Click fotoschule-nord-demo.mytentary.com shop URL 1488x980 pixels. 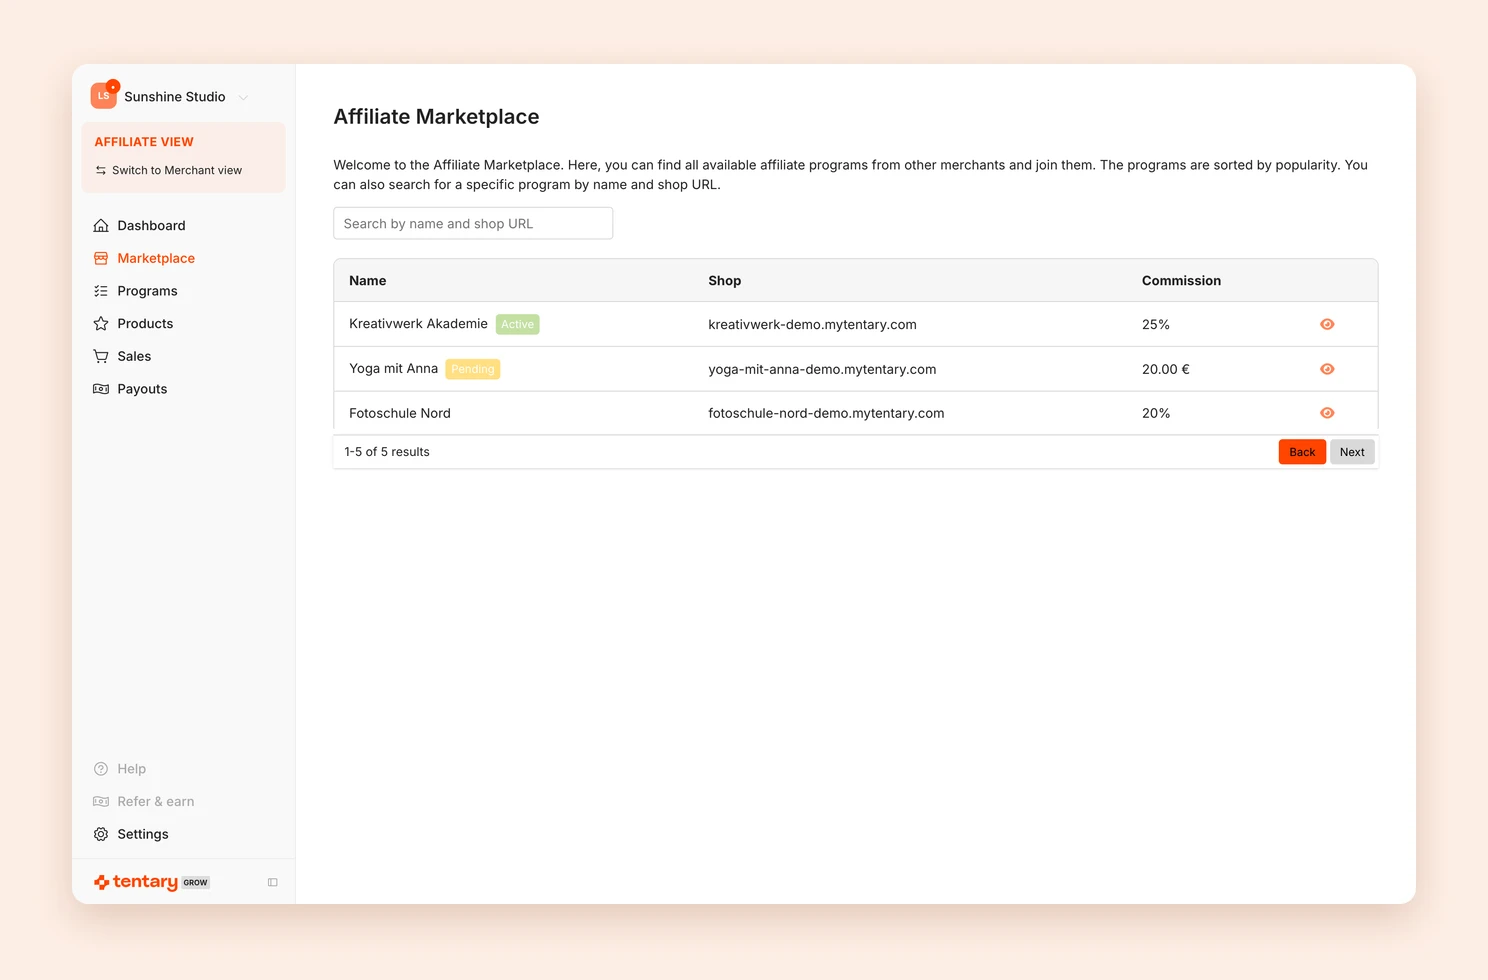pos(826,413)
